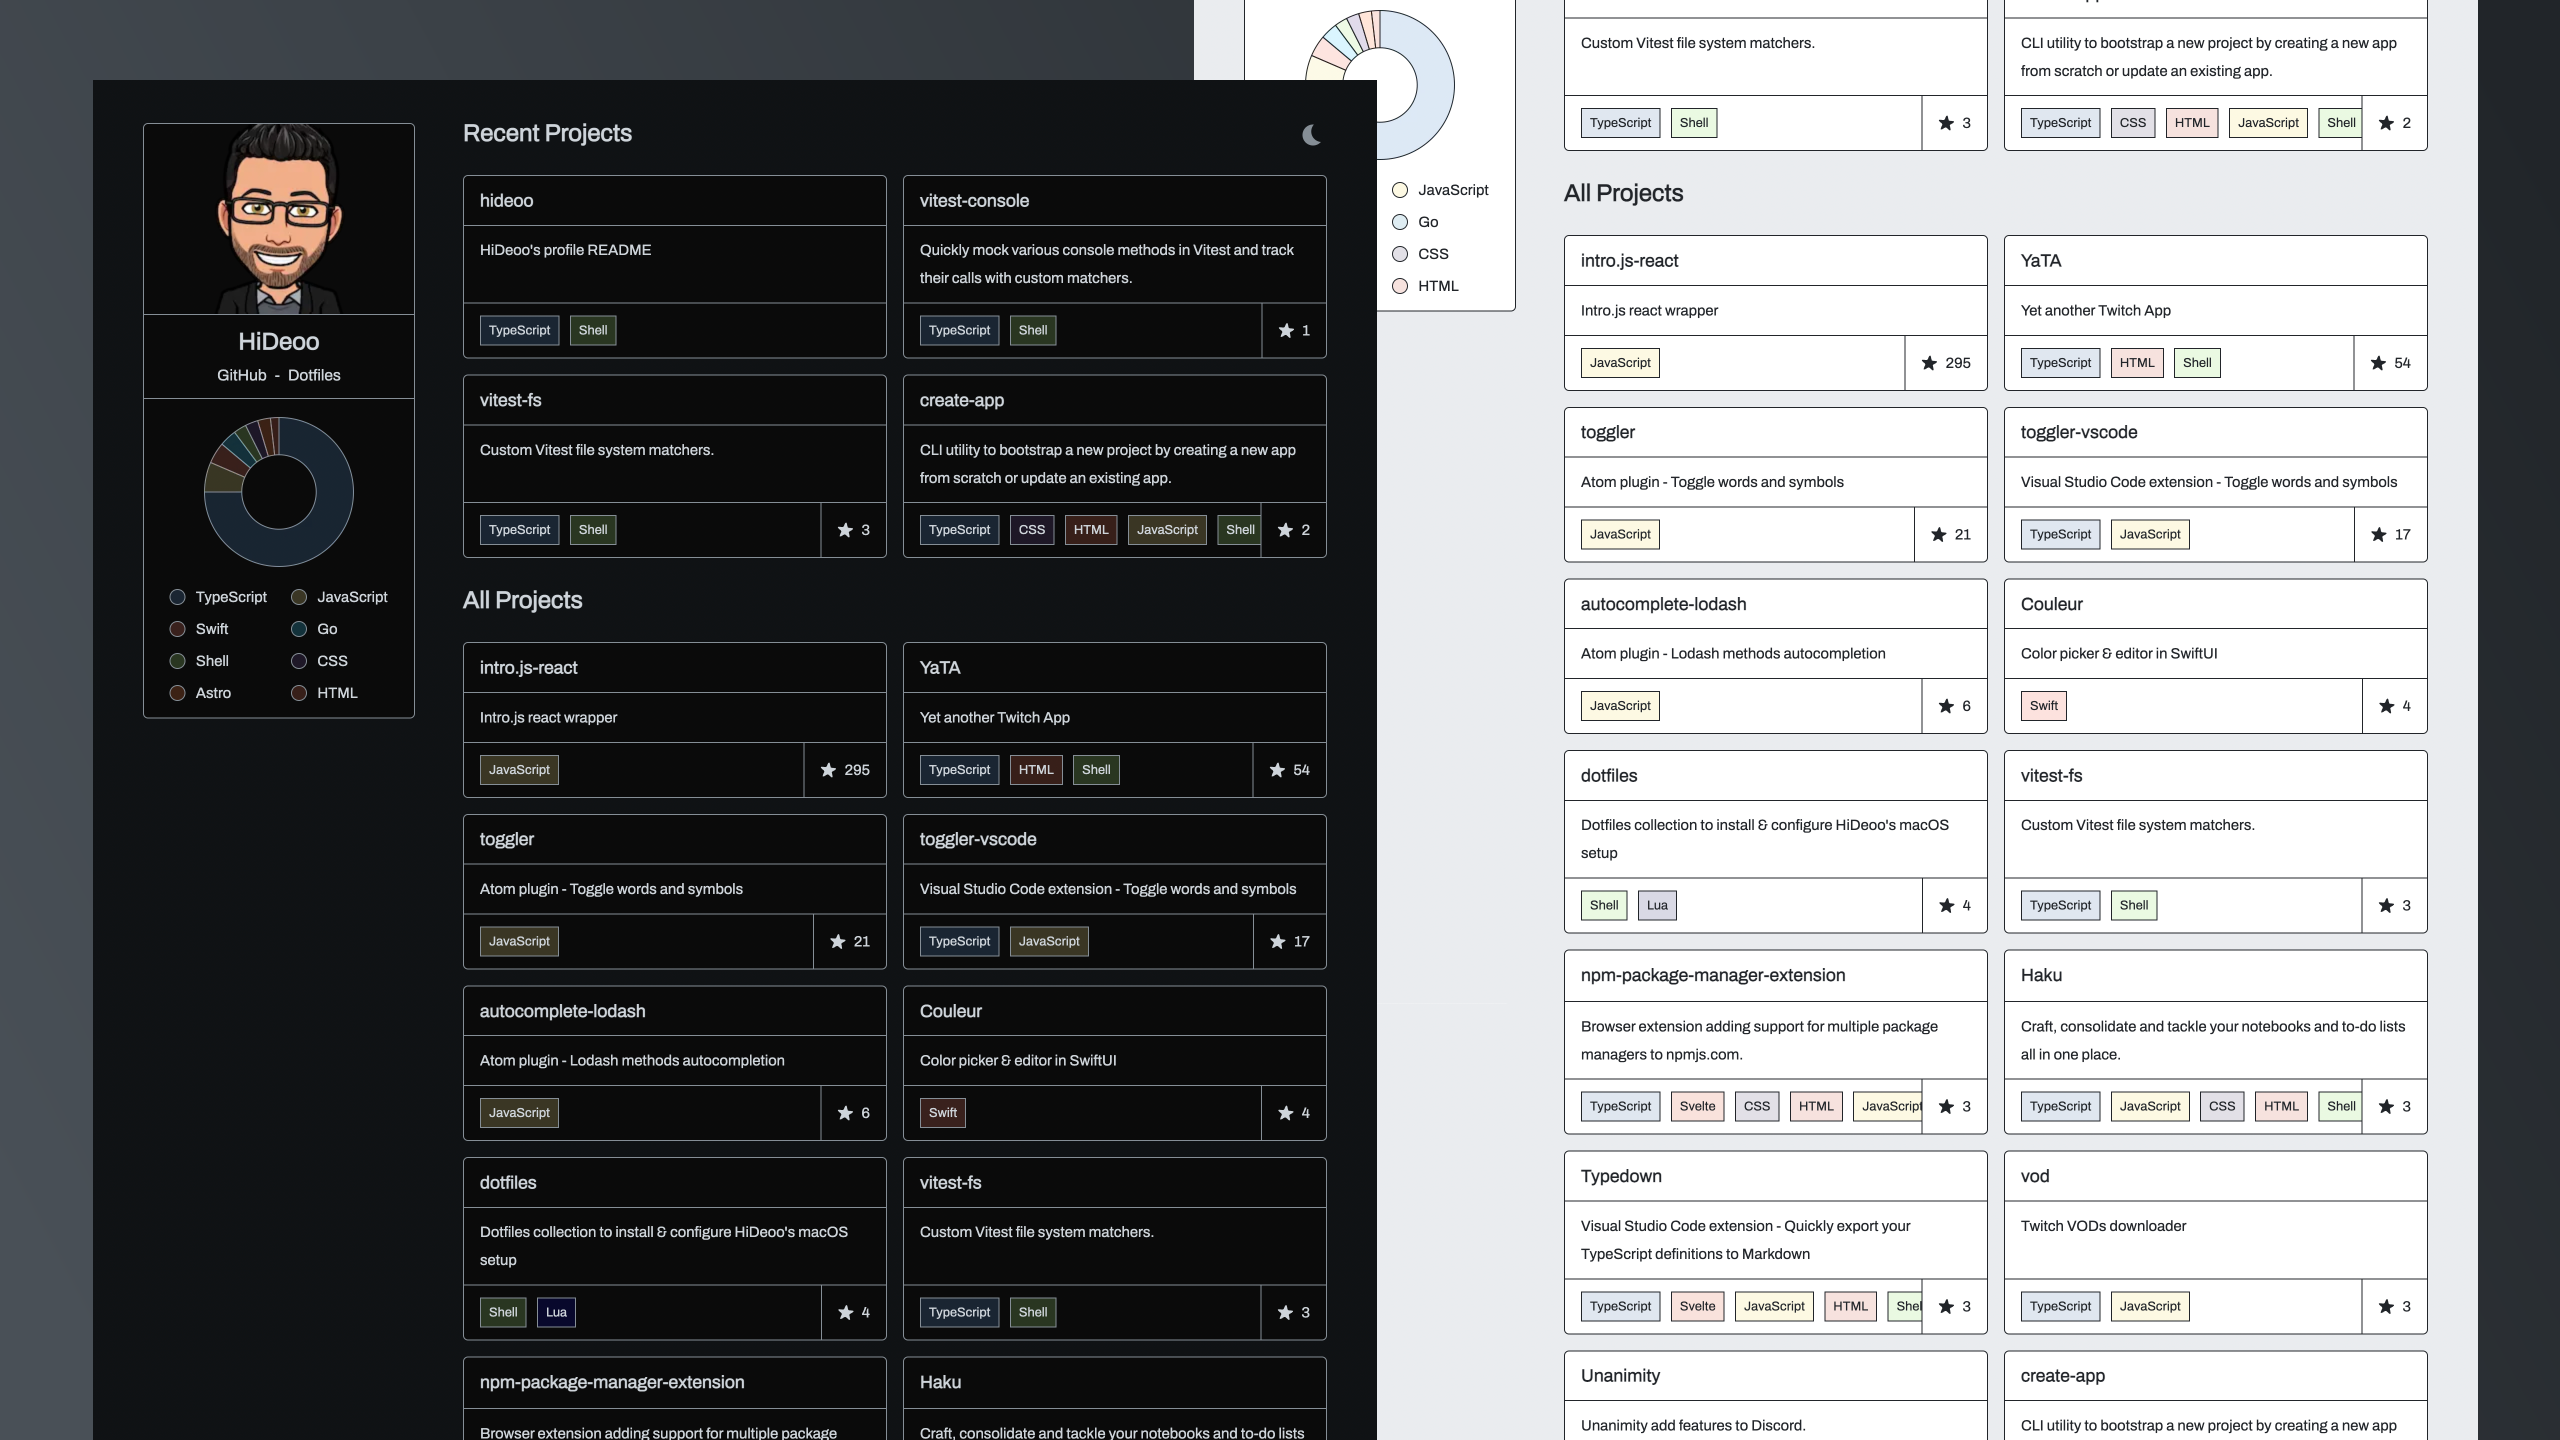
Task: Open the GitHub profile link
Action: point(240,375)
